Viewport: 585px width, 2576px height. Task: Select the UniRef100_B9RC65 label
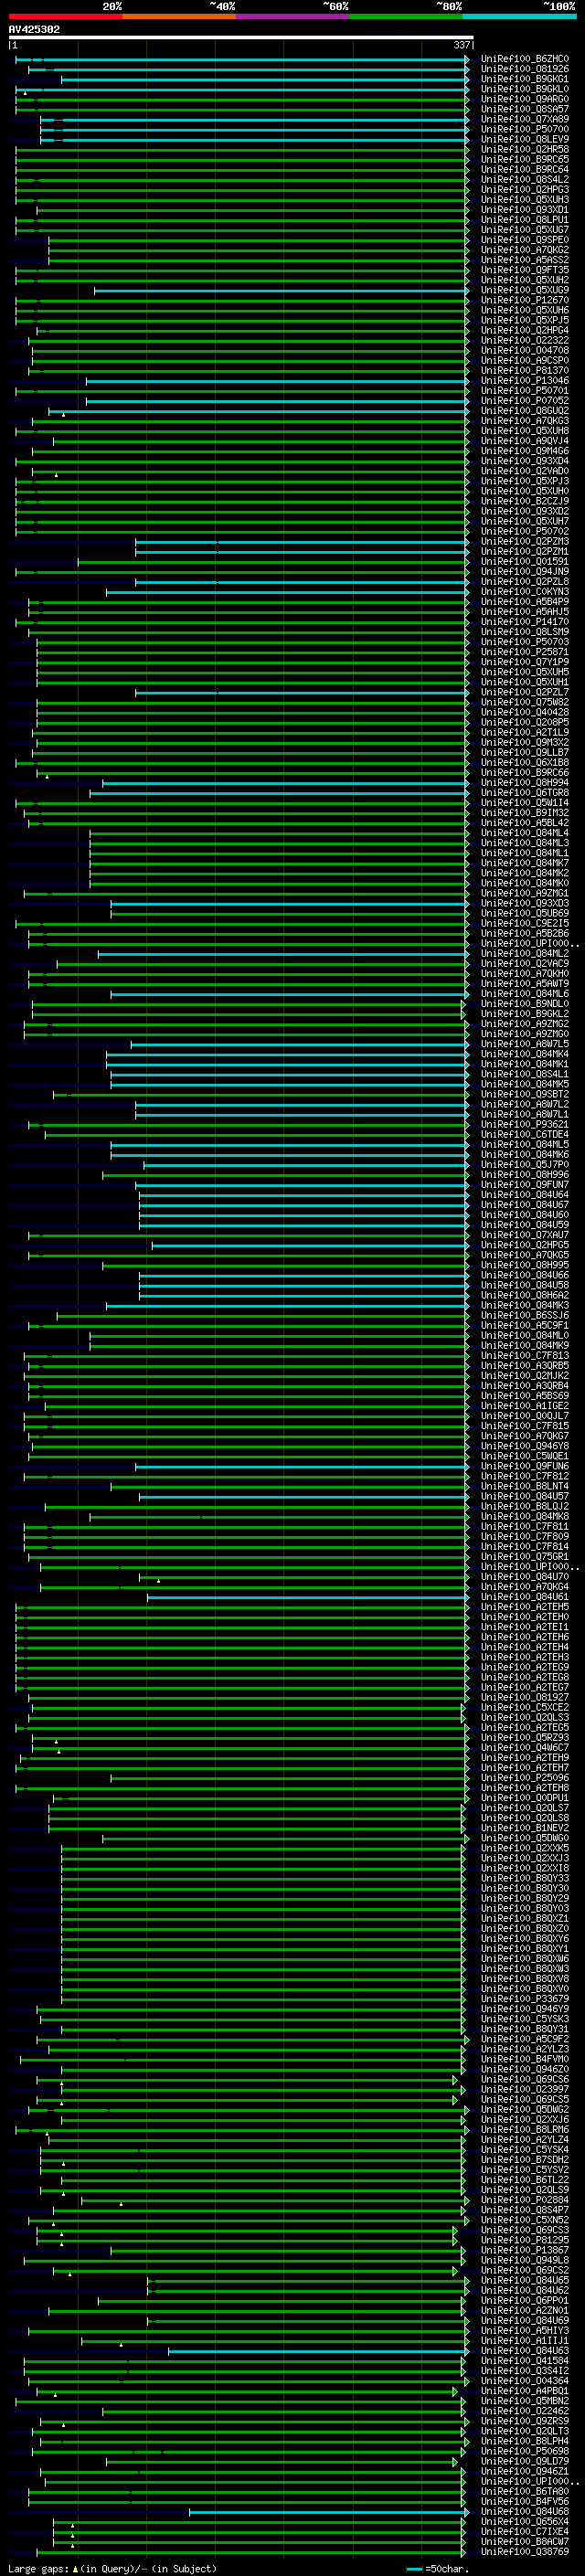524,159
